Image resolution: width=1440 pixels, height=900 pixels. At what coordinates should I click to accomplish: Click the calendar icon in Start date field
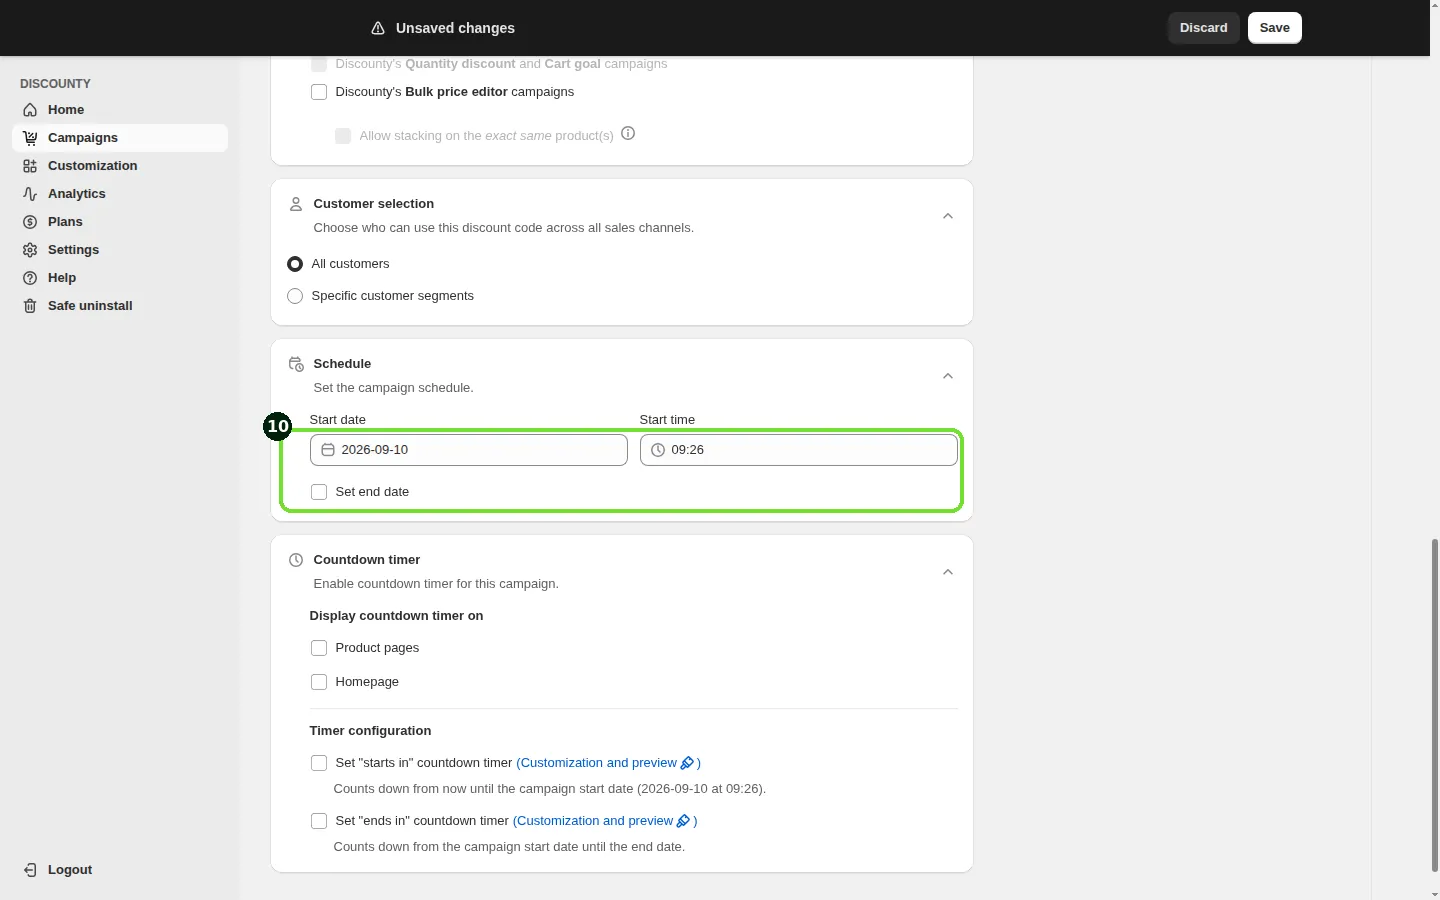point(328,450)
